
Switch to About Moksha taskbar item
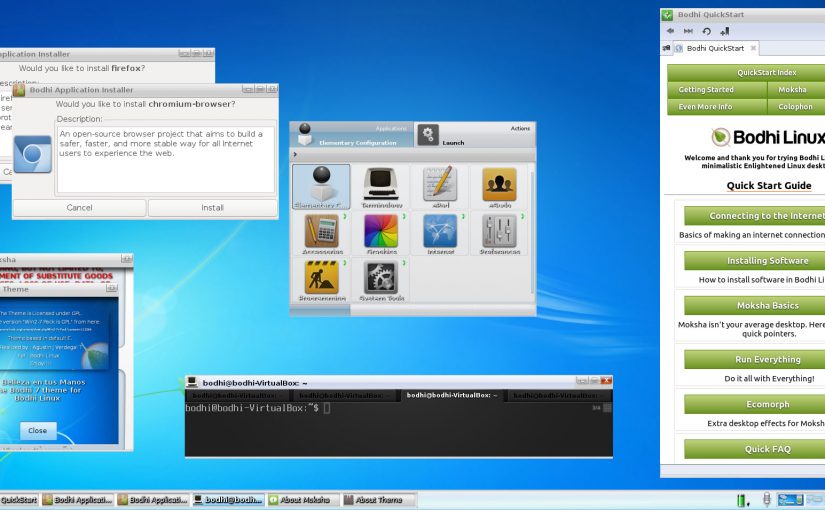tap(303, 499)
